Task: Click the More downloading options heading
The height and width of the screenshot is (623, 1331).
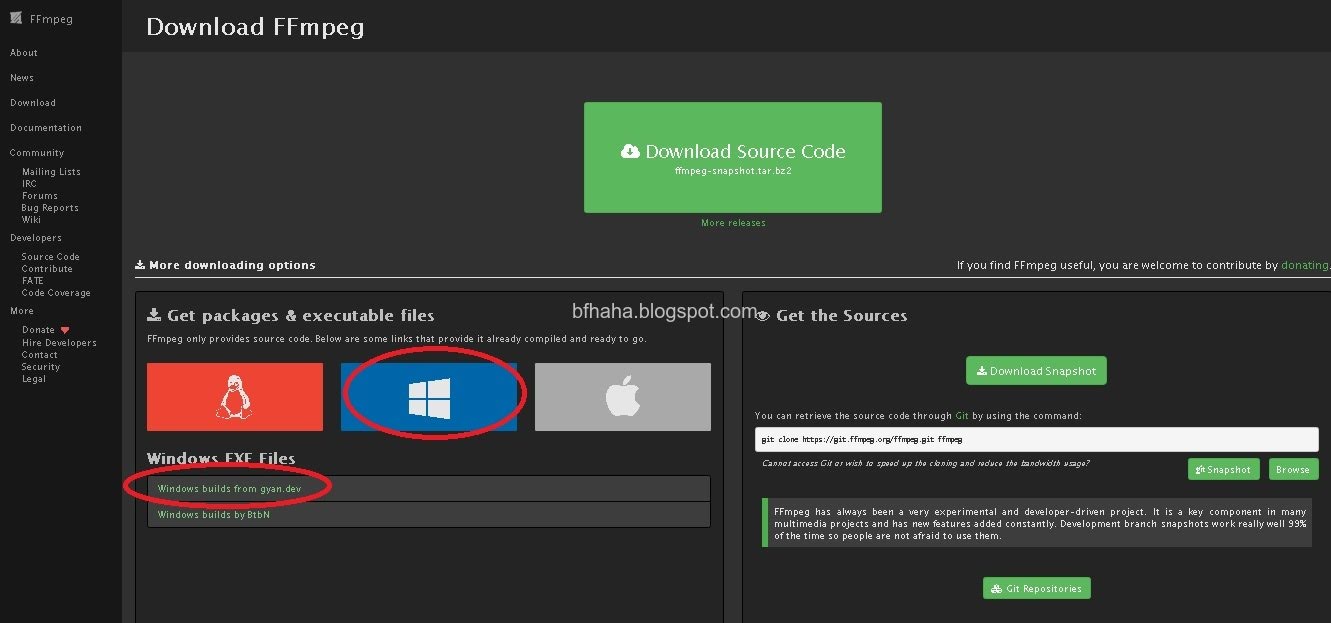Action: tap(225, 265)
